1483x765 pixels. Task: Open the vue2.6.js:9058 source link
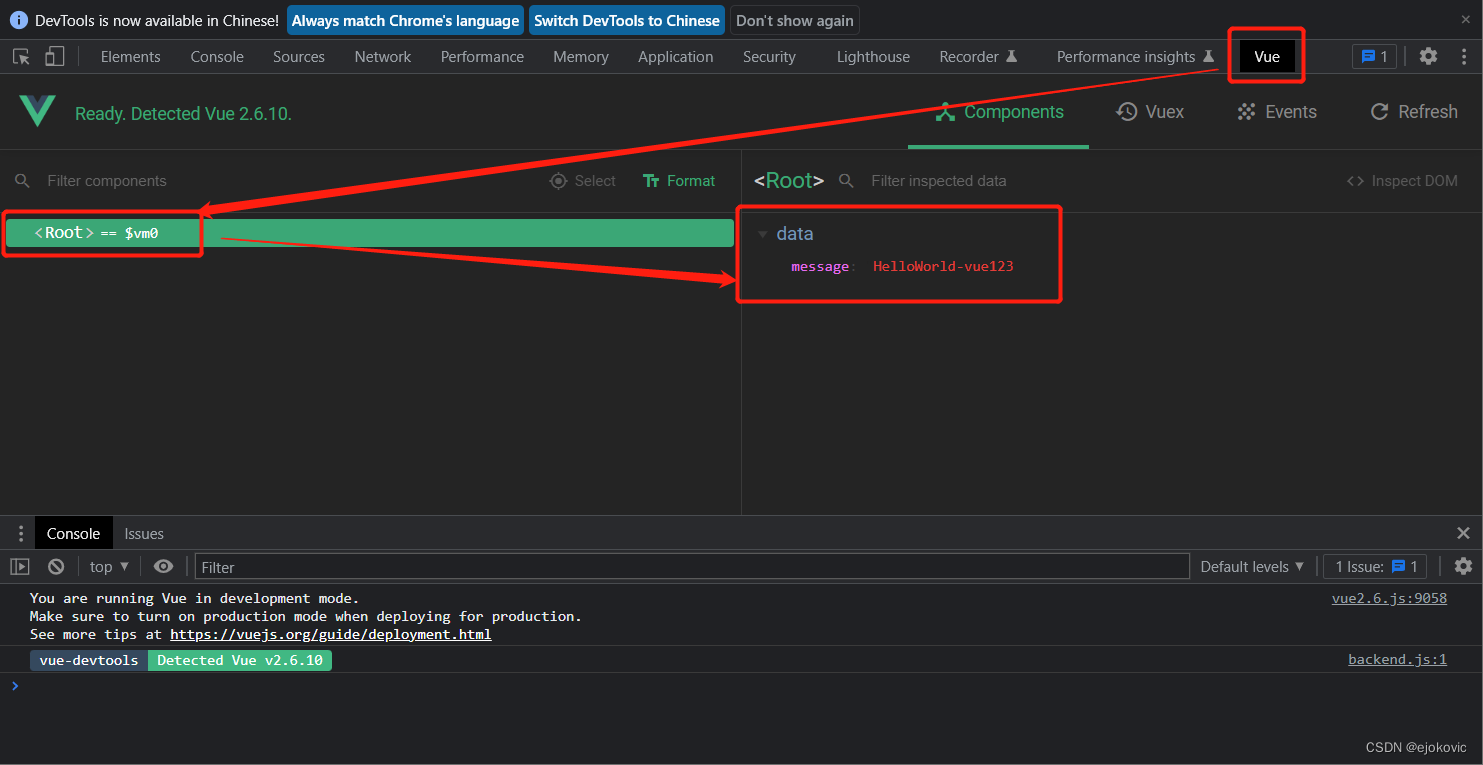tap(1389, 598)
